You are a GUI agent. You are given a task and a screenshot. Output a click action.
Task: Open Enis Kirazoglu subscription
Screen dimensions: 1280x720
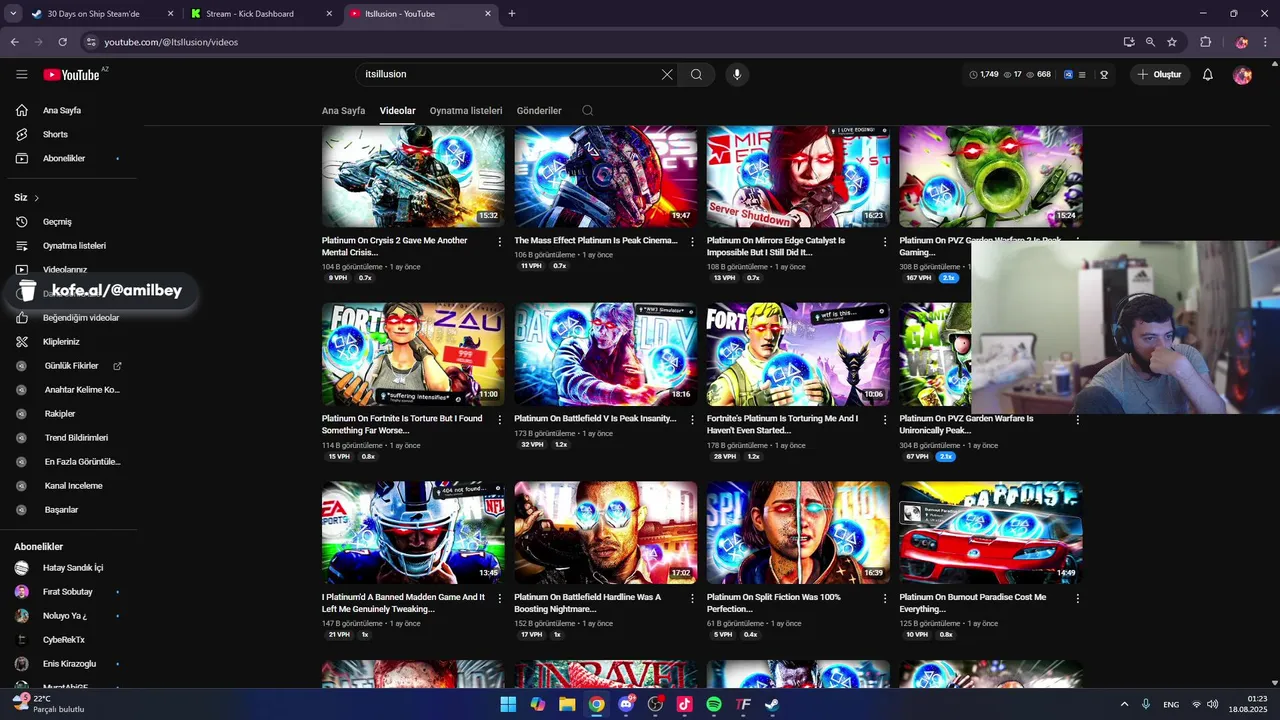pos(69,664)
